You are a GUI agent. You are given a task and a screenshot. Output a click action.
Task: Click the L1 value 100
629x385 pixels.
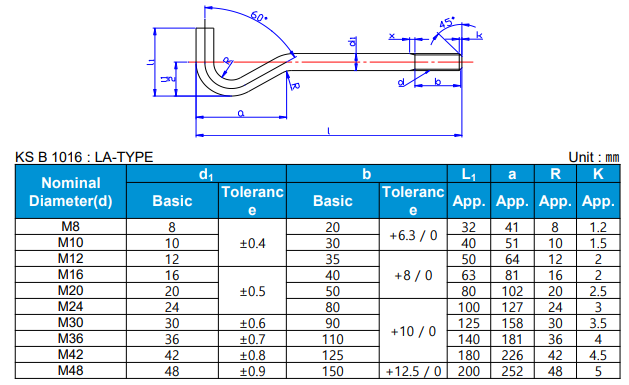469,308
